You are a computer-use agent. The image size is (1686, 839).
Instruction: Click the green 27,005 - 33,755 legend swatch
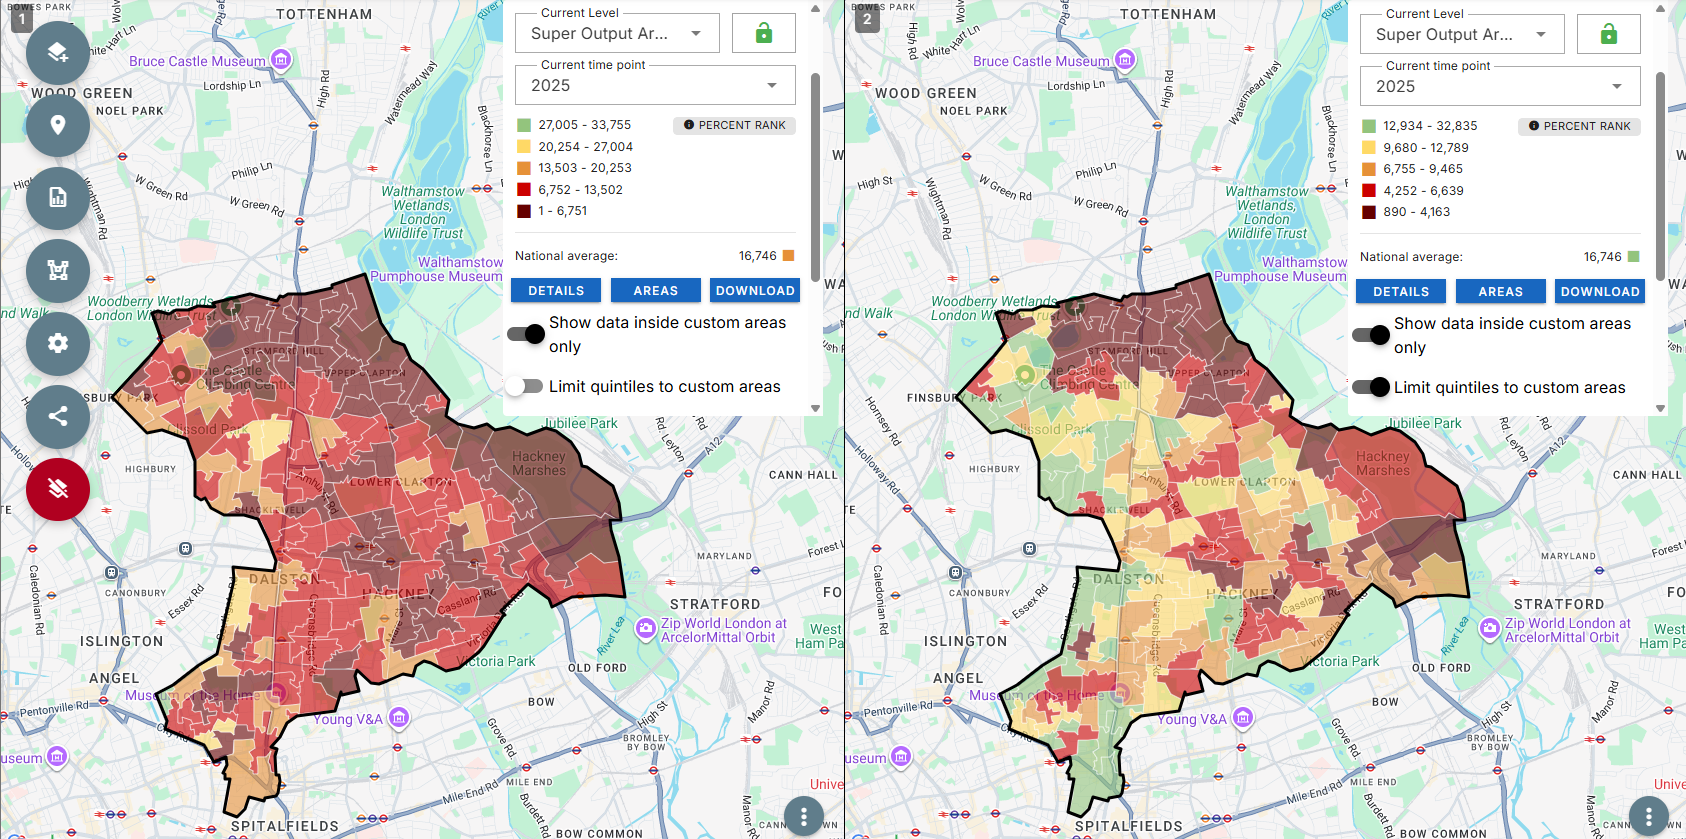[524, 125]
